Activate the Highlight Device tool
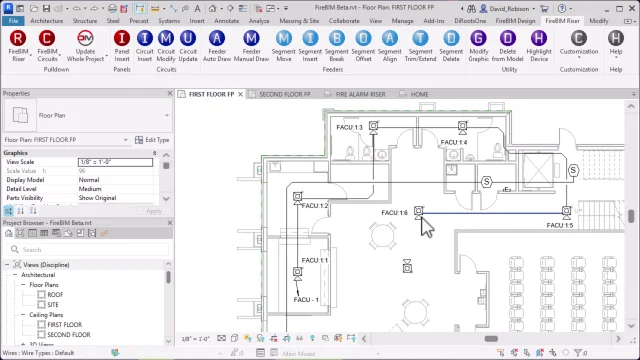The height and width of the screenshot is (360, 640). (x=539, y=46)
